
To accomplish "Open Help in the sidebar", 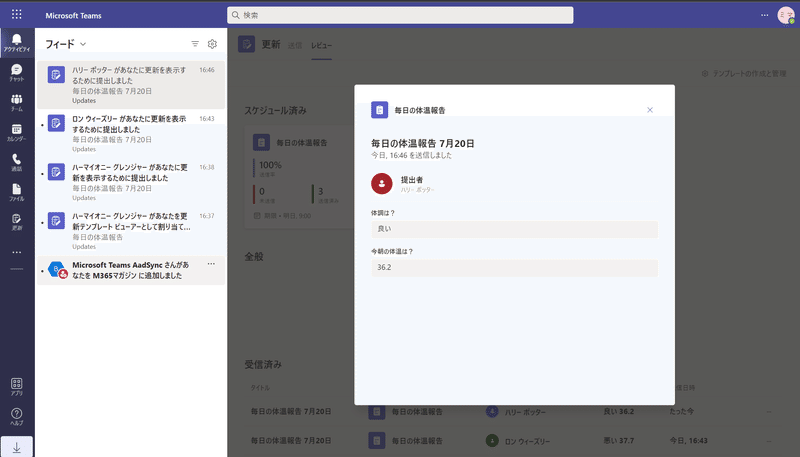I will [17, 416].
